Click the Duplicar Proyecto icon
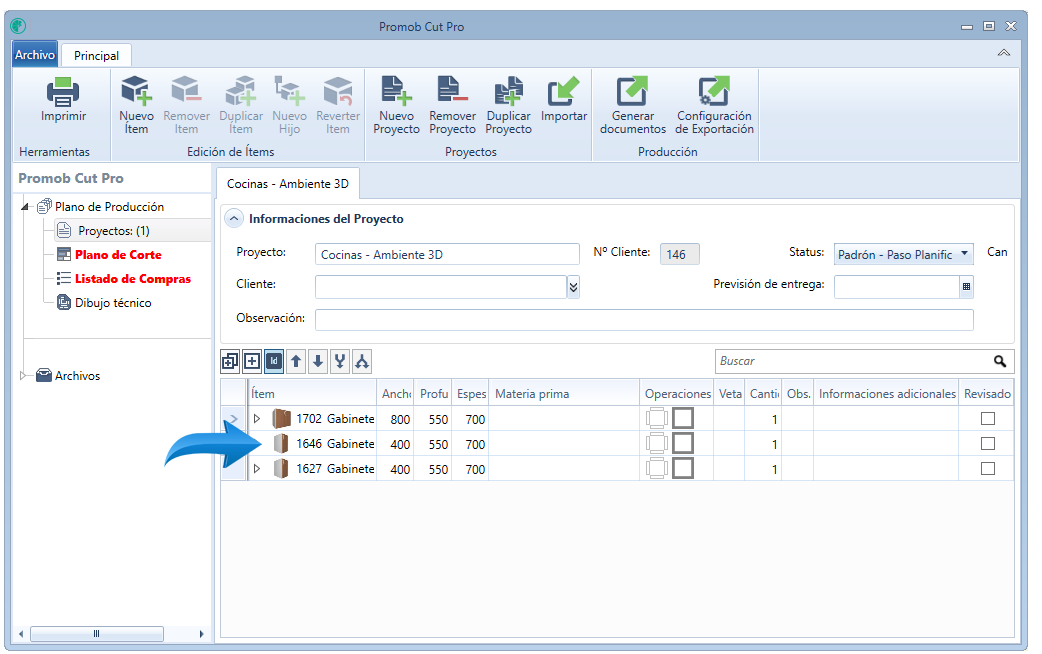This screenshot has height=654, width=1042. (x=508, y=91)
